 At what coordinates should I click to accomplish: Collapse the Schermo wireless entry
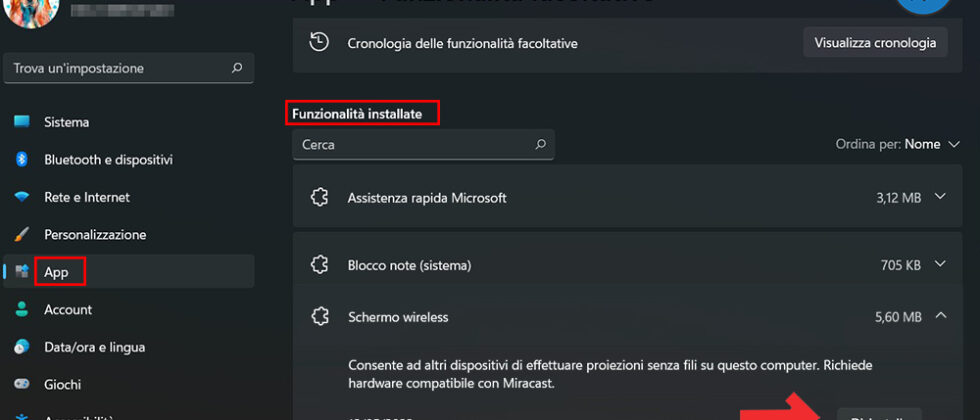pos(939,317)
